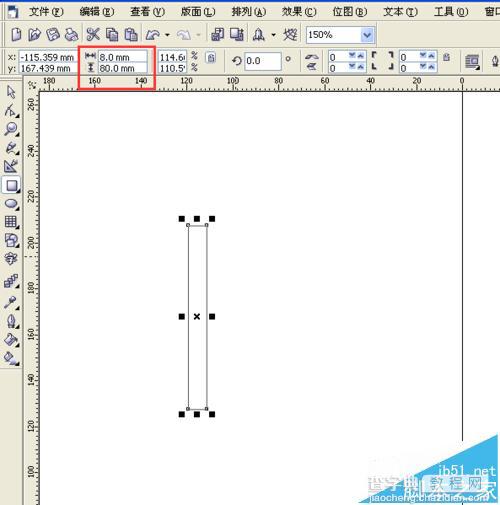Increase top-right corner roundness value
The height and width of the screenshot is (505, 500).
coord(431,56)
